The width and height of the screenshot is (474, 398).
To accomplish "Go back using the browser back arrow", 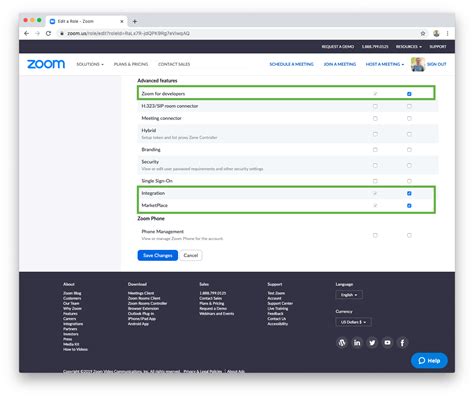I will point(27,33).
